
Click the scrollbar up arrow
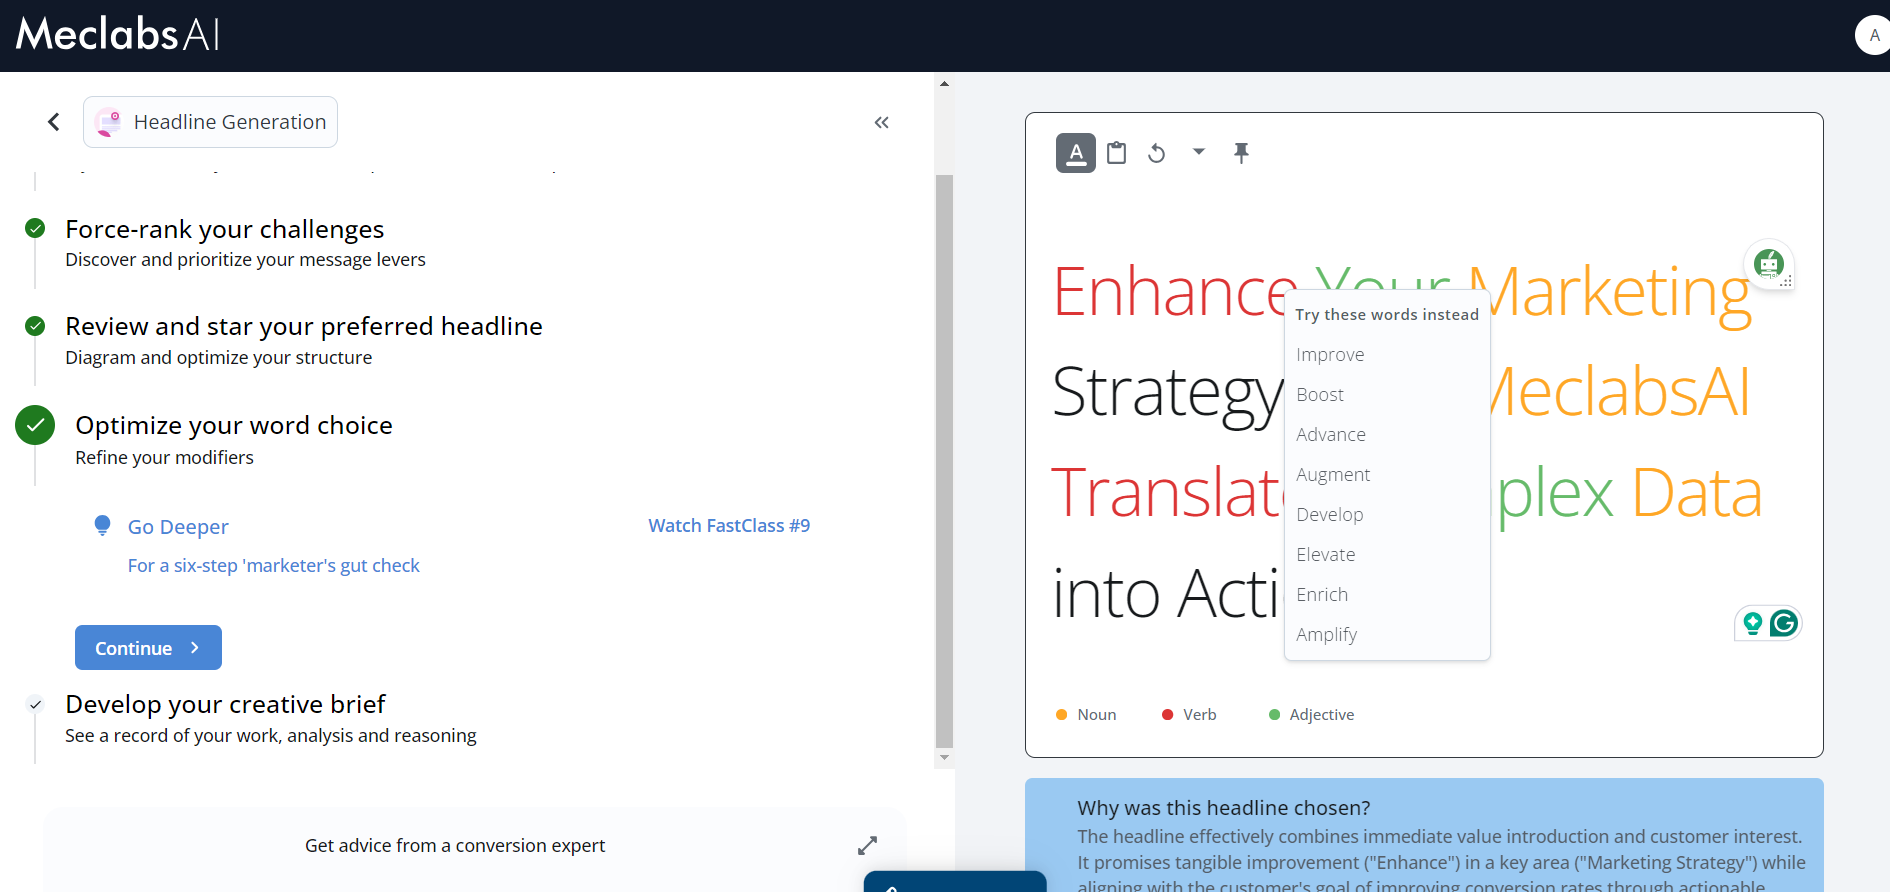(x=944, y=84)
